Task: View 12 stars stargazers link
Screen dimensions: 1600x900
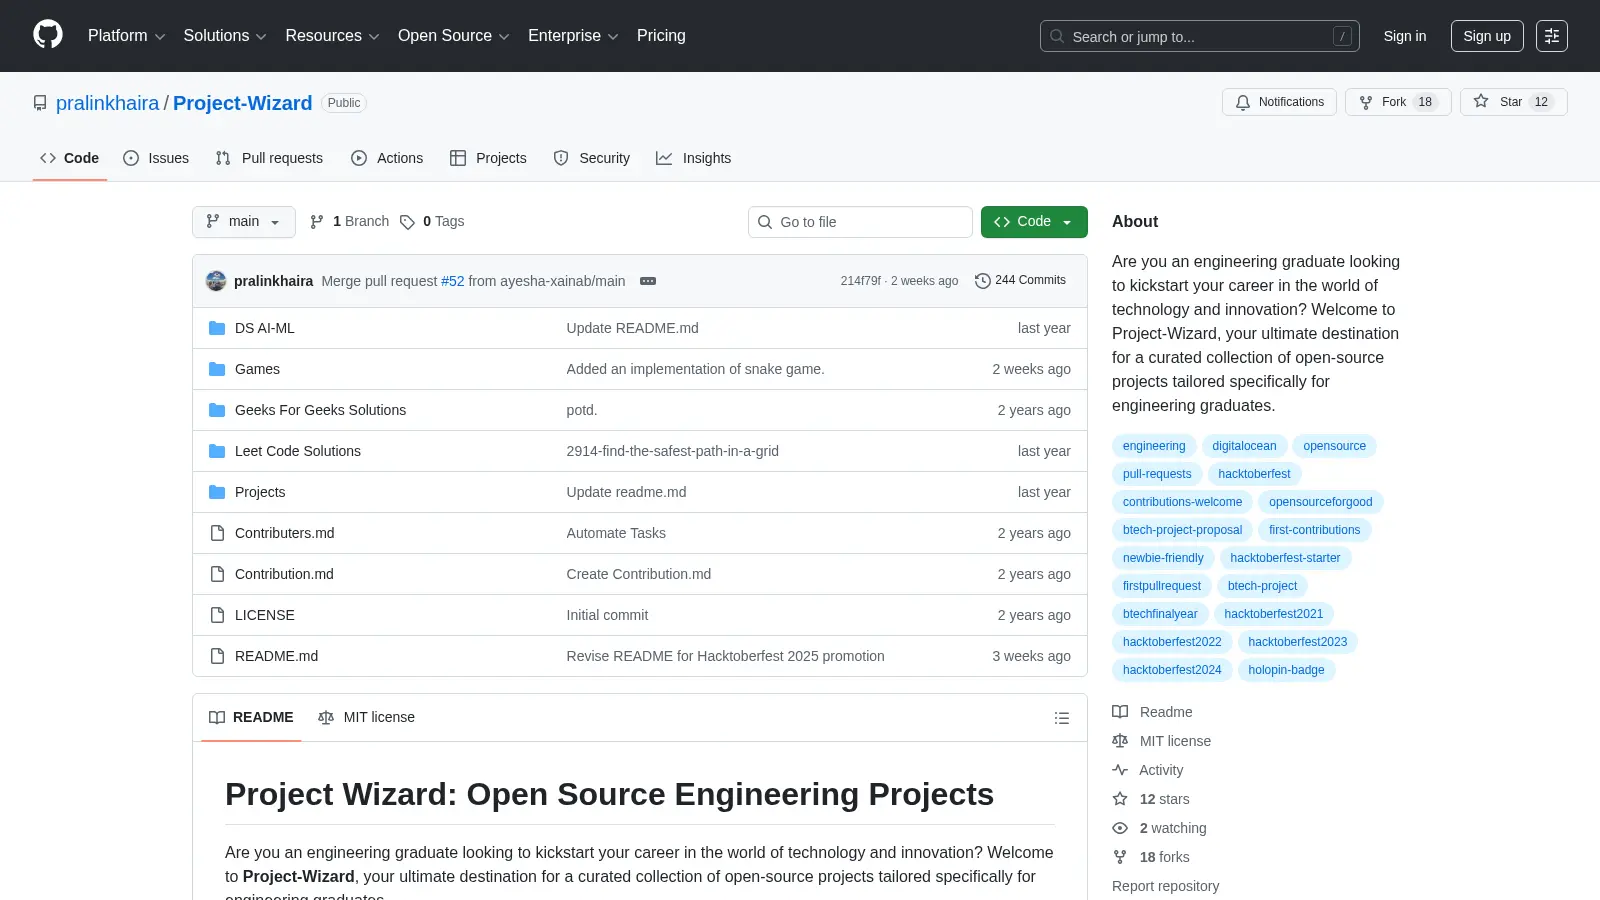Action: [1151, 799]
